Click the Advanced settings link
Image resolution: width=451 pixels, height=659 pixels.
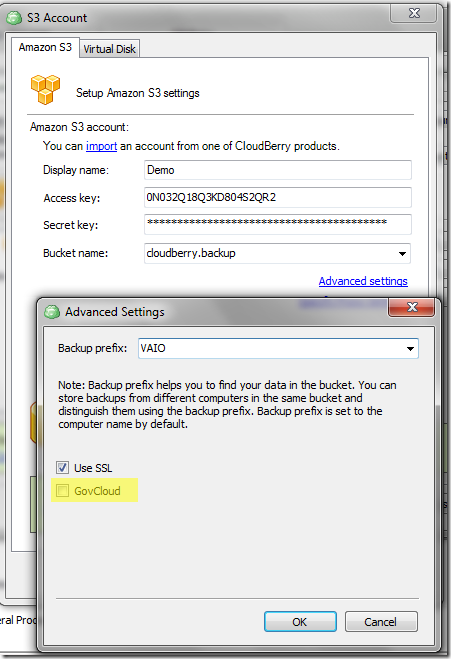point(363,281)
